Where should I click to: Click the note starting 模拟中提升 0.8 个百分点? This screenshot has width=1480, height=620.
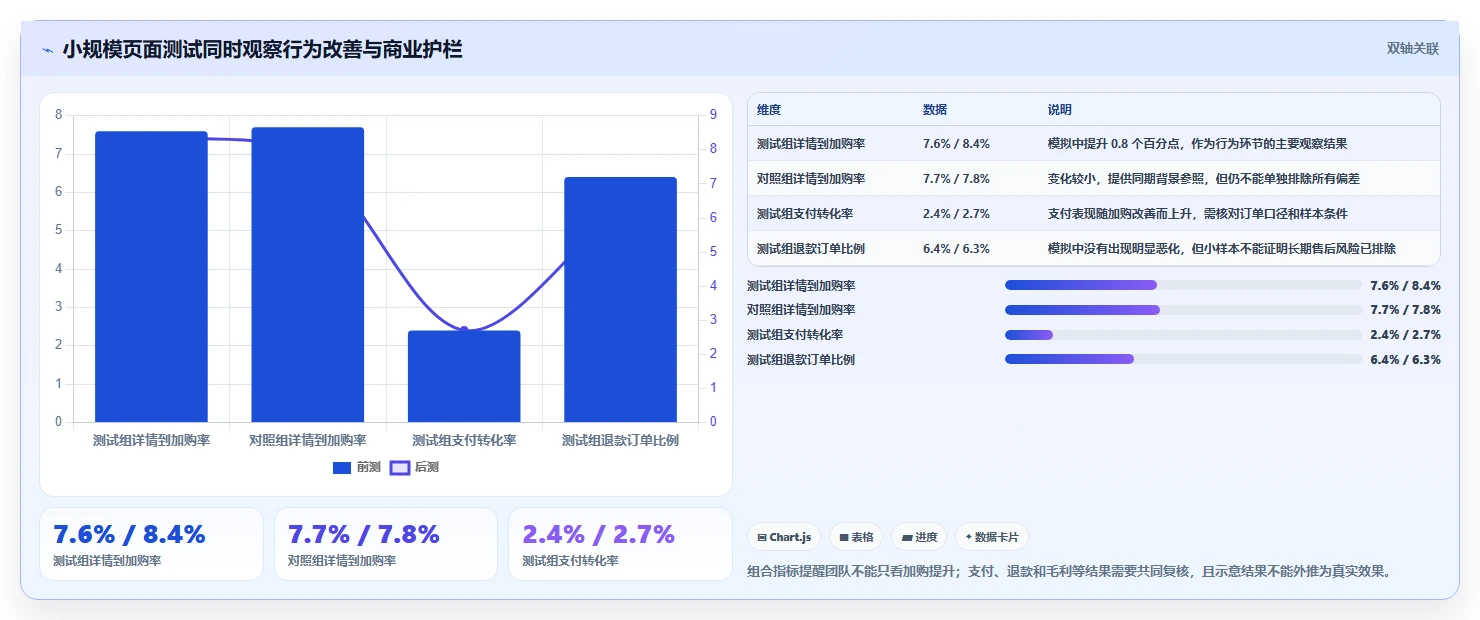tap(1197, 144)
